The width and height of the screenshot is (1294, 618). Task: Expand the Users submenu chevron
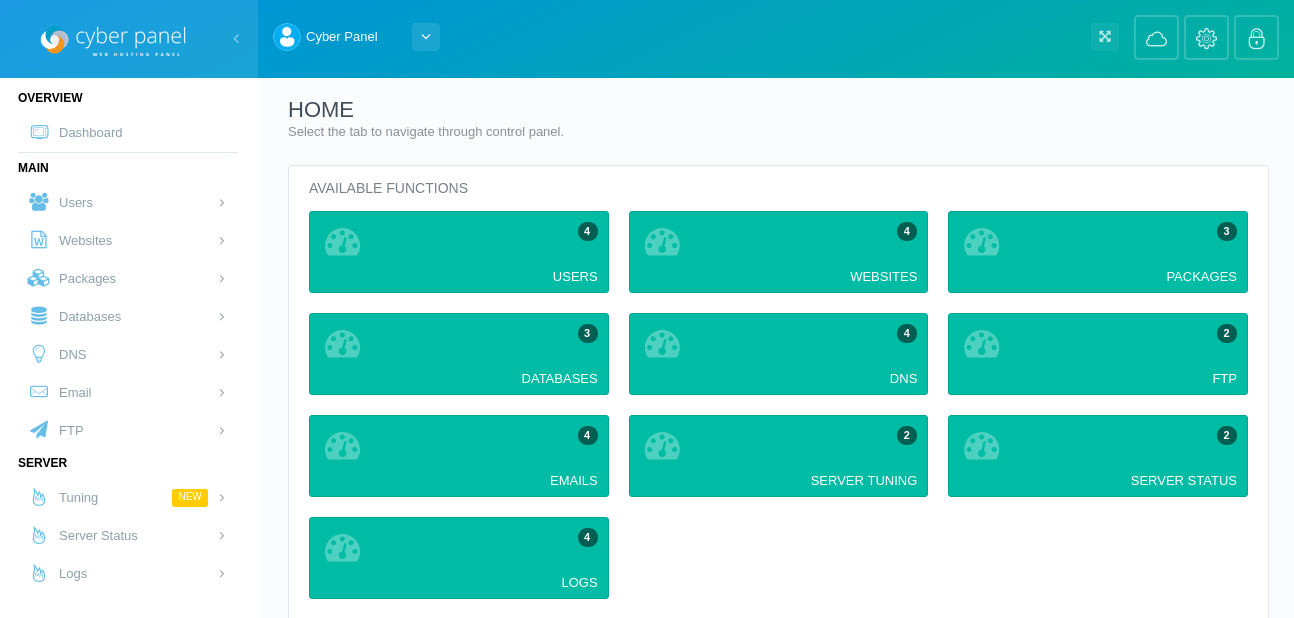pos(222,202)
